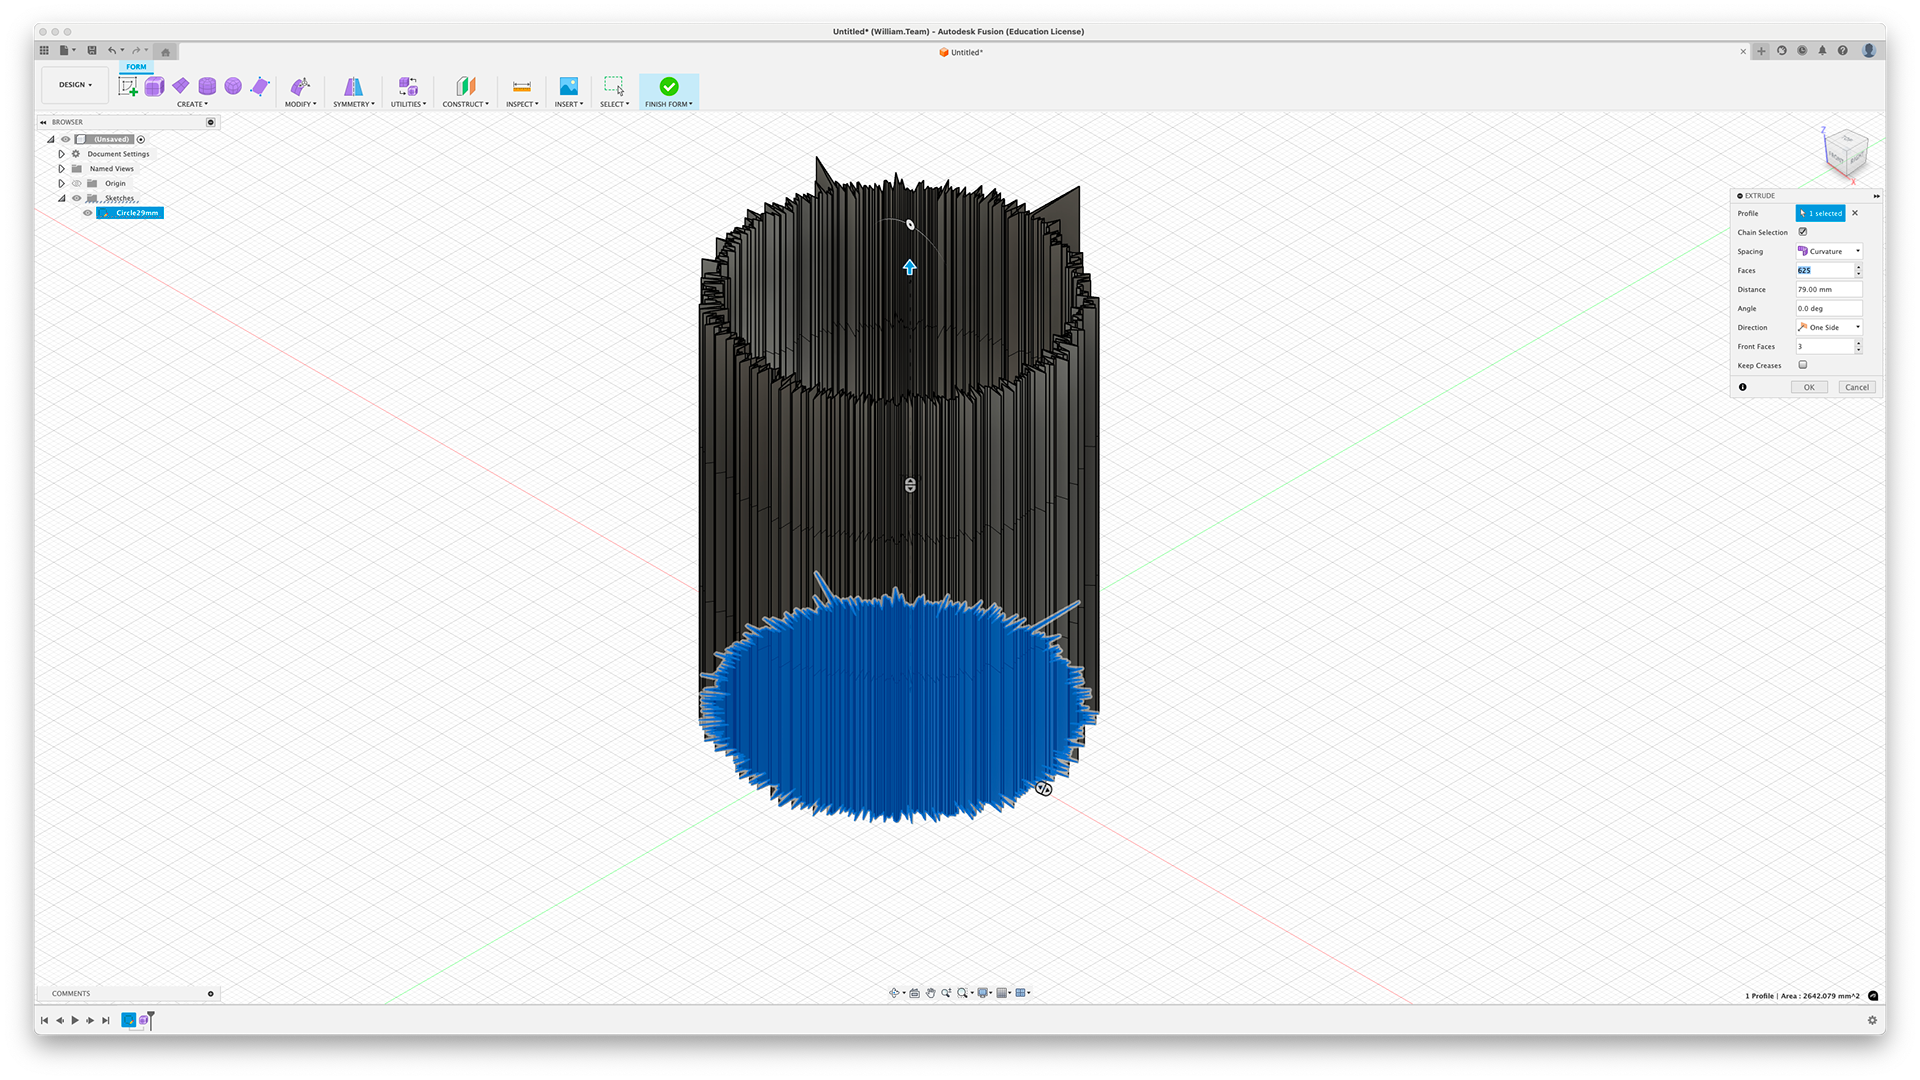Select the Face creation tool

(260, 87)
